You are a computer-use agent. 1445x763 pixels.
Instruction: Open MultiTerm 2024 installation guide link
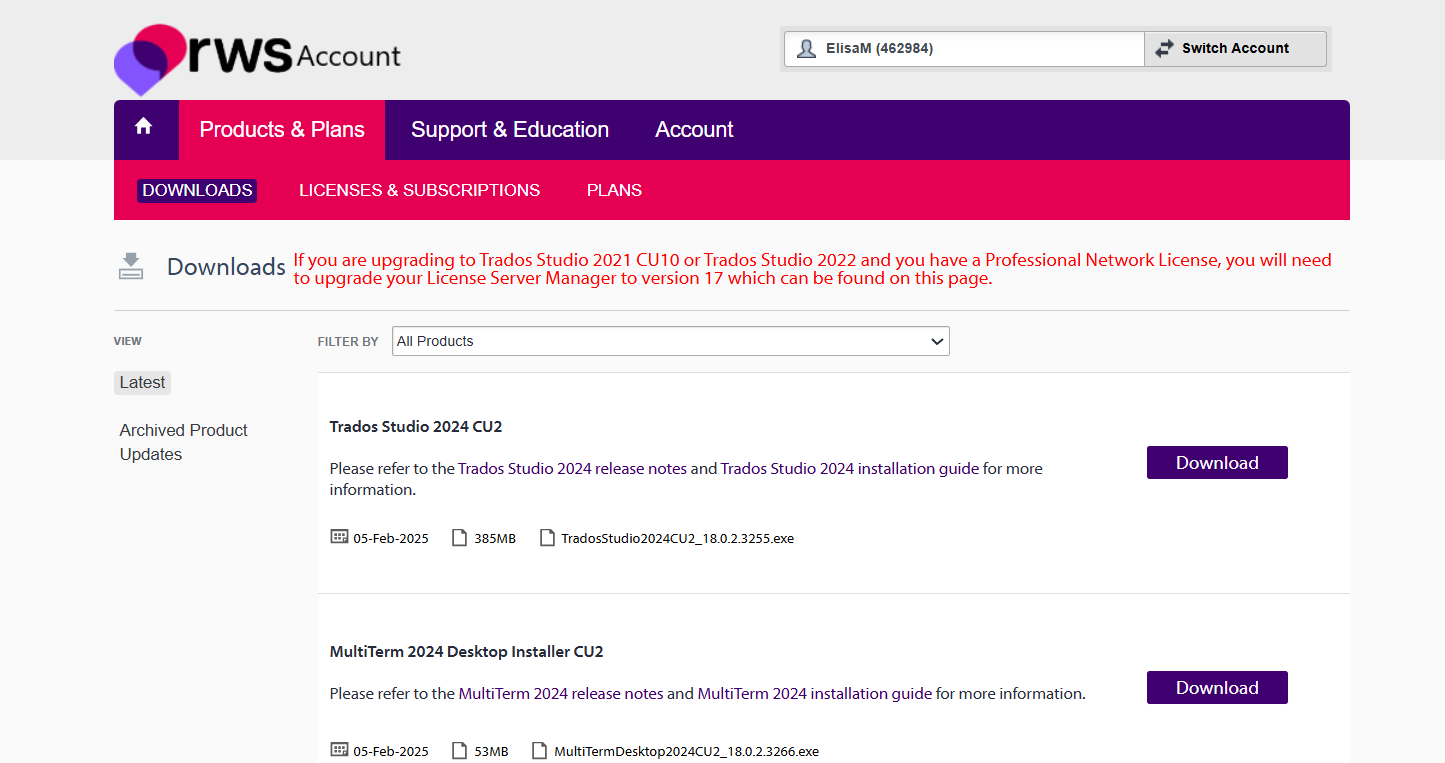(x=814, y=693)
